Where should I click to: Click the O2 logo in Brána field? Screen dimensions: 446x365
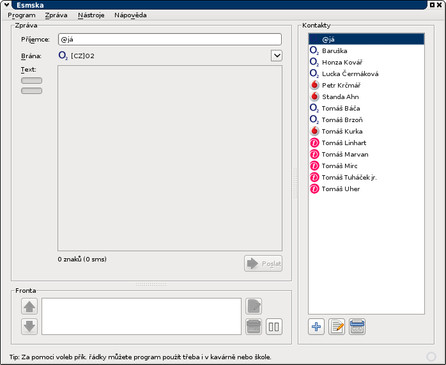63,55
